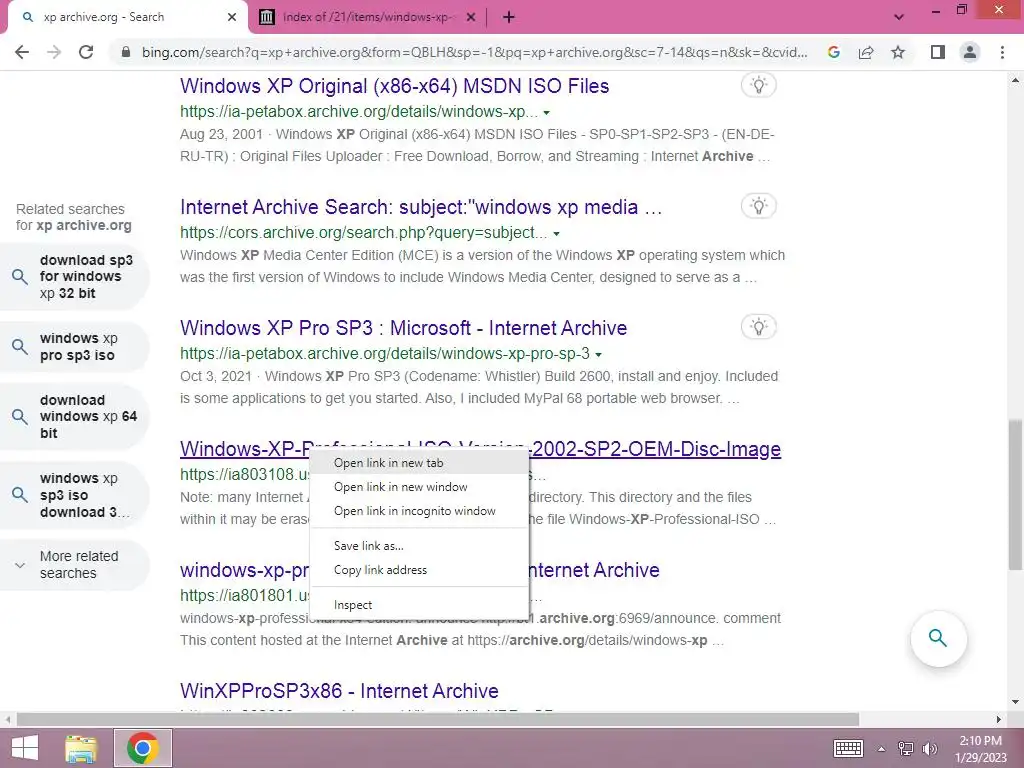The width and height of the screenshot is (1024, 768).
Task: Search related 'download windows xp 64 bit'
Action: click(x=74, y=417)
